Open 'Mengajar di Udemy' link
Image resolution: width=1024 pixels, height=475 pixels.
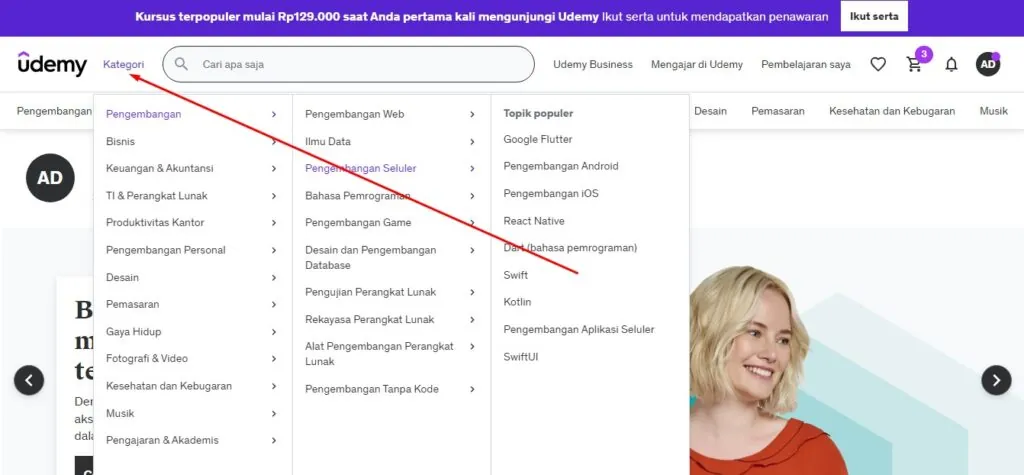pos(697,64)
